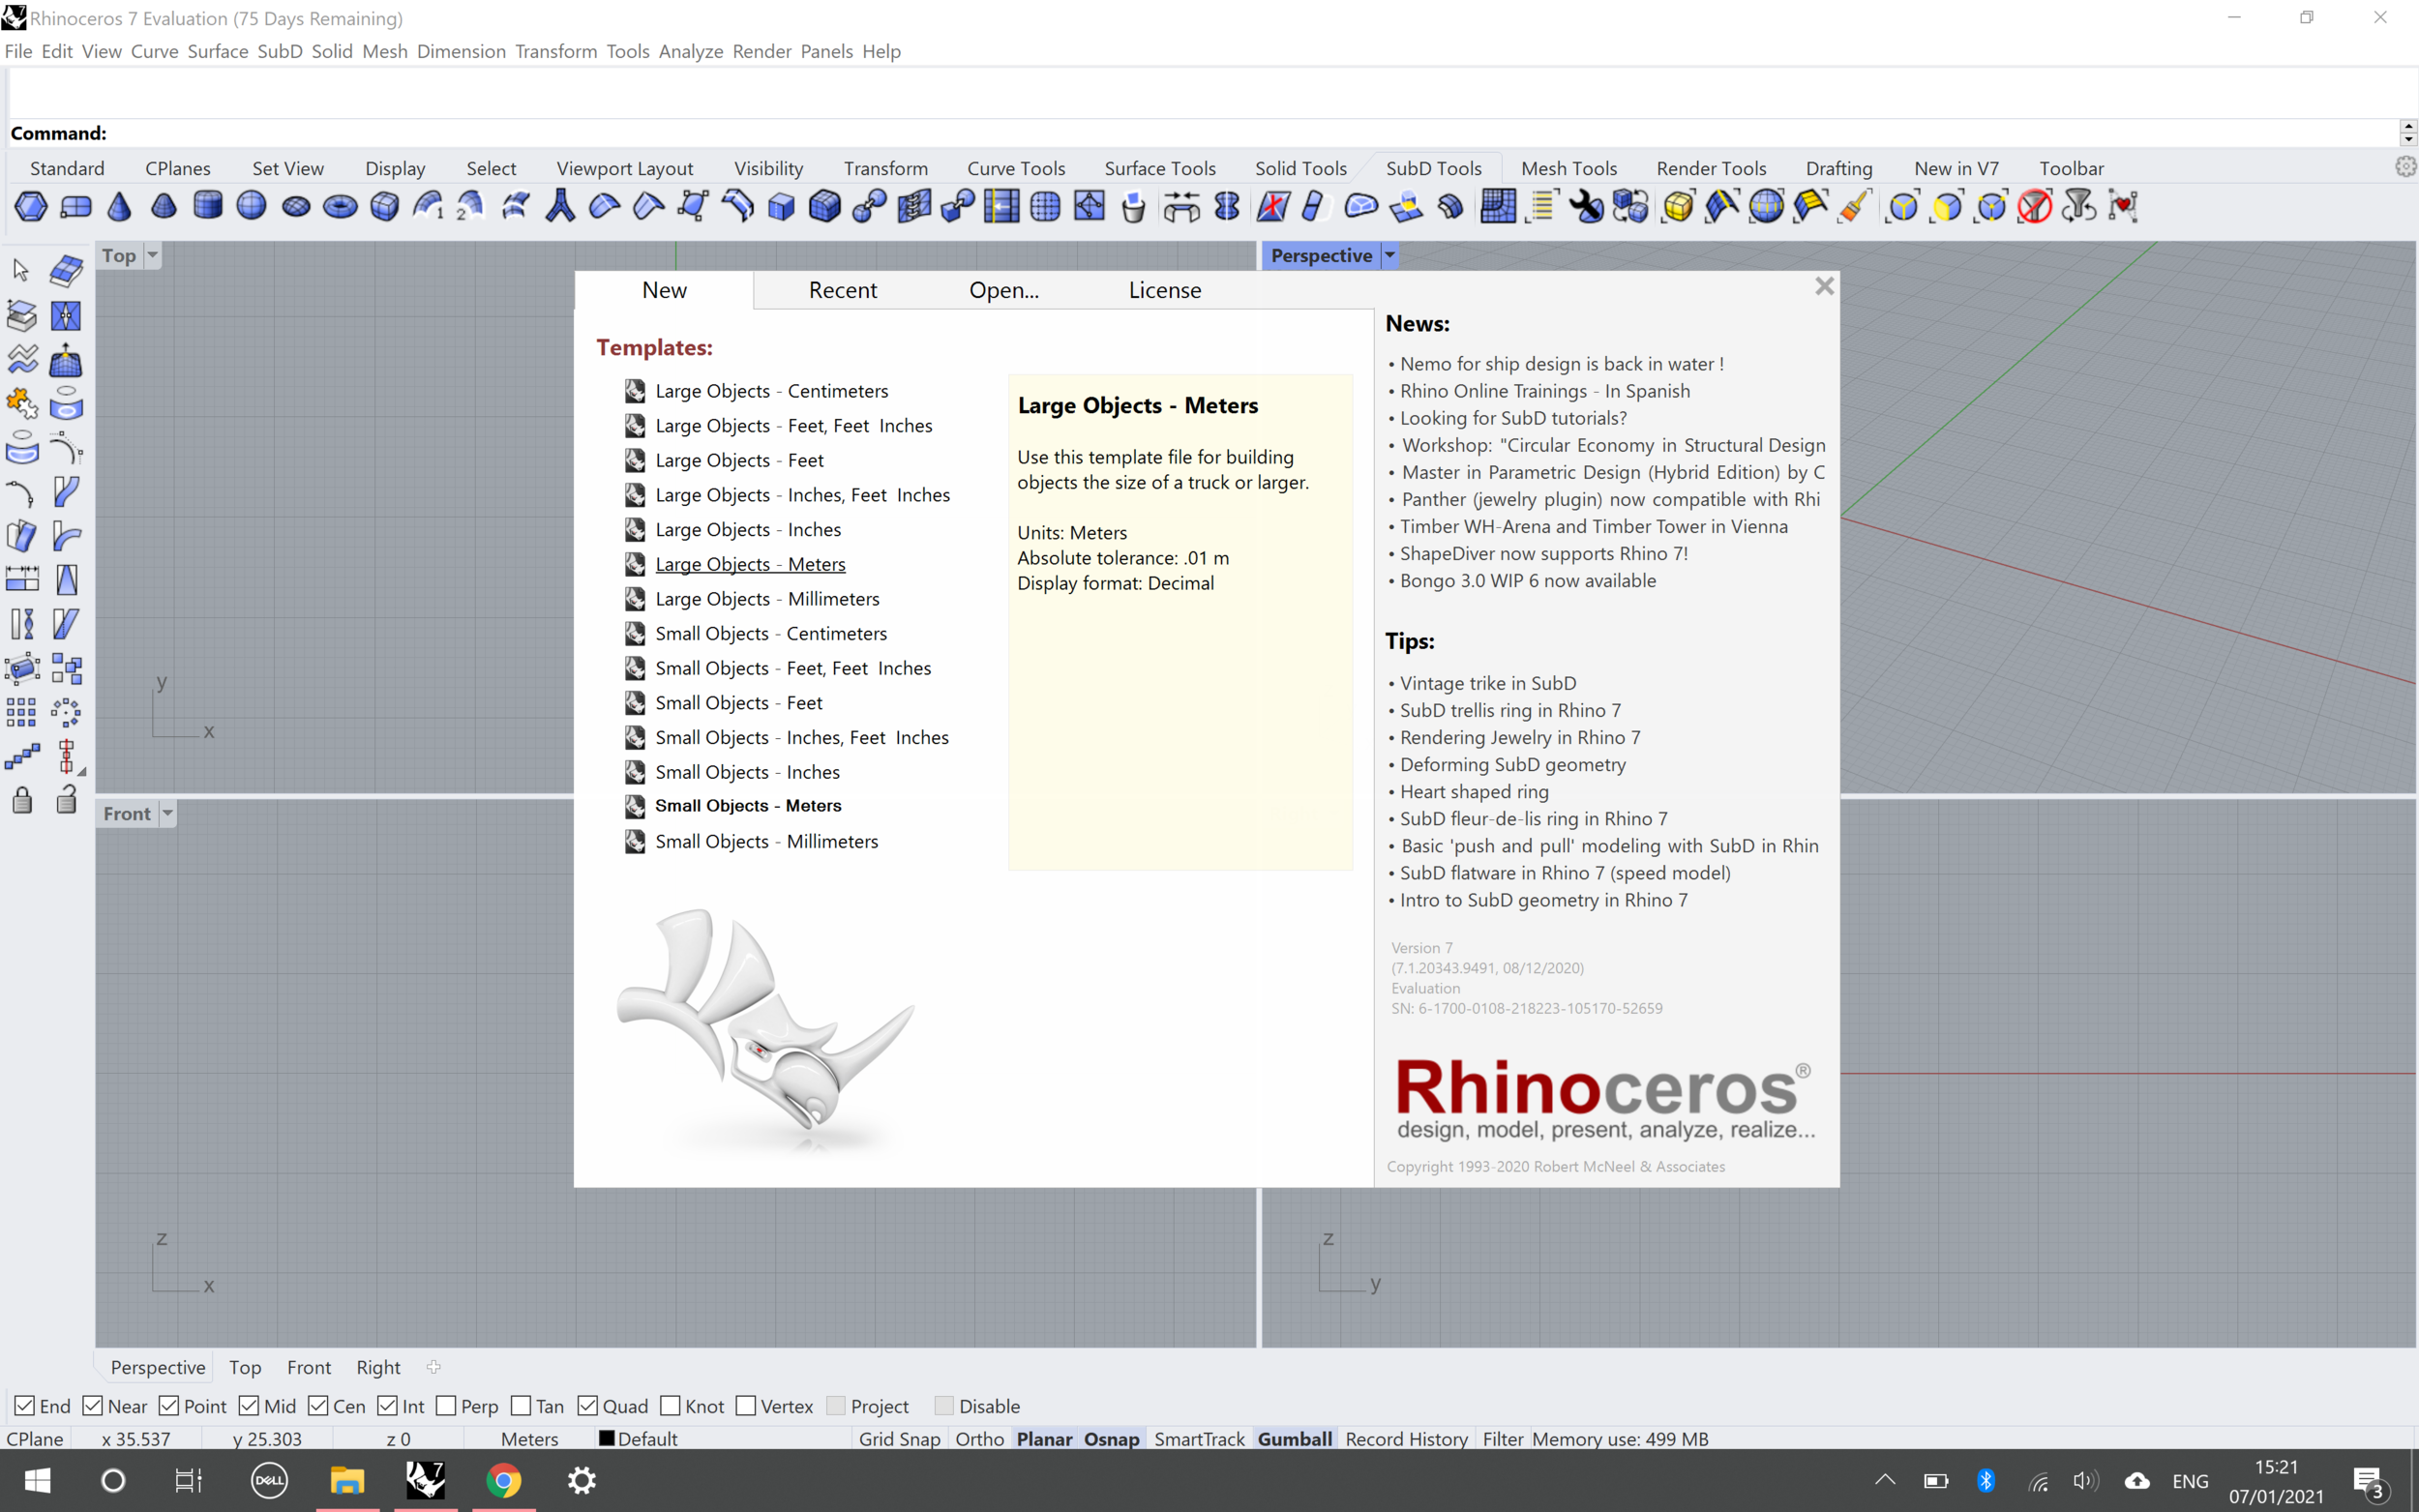Toggle the Near osnap checkbox
Screen dimensions: 2419x1512
click(93, 1406)
